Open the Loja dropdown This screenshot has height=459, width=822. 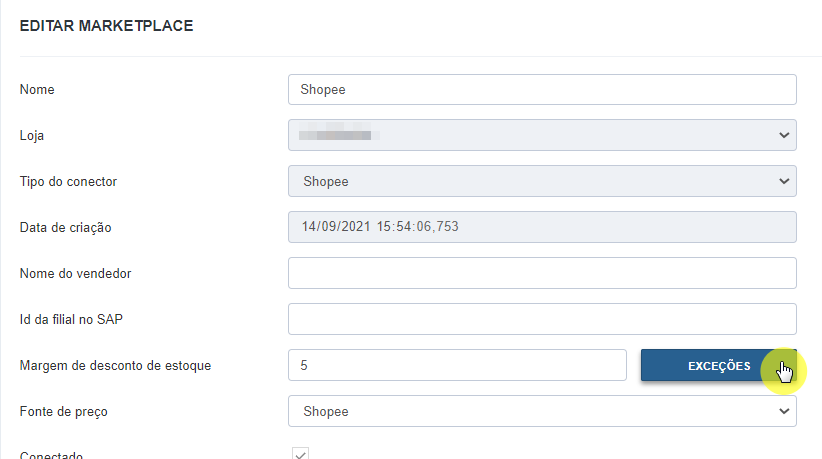coord(542,135)
